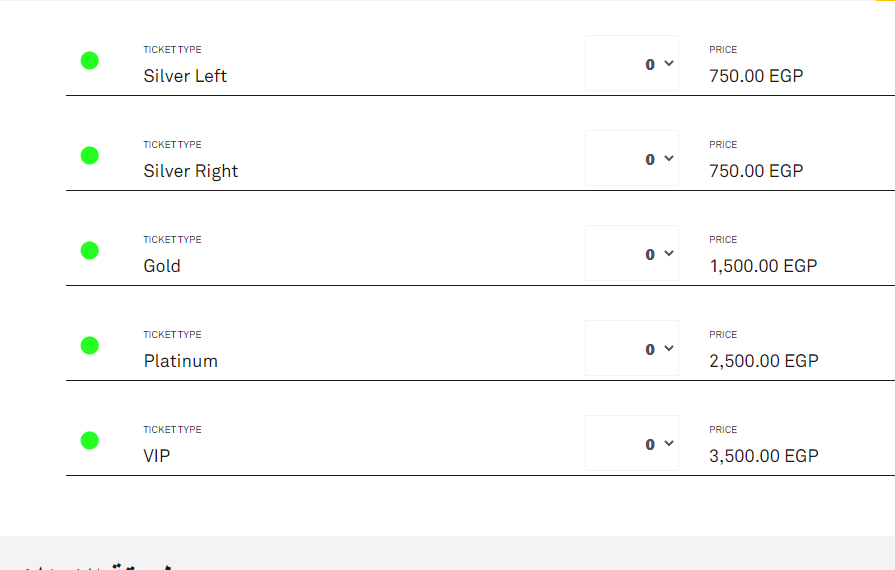Click green availability dot beside Gold
The height and width of the screenshot is (570, 895).
89,250
